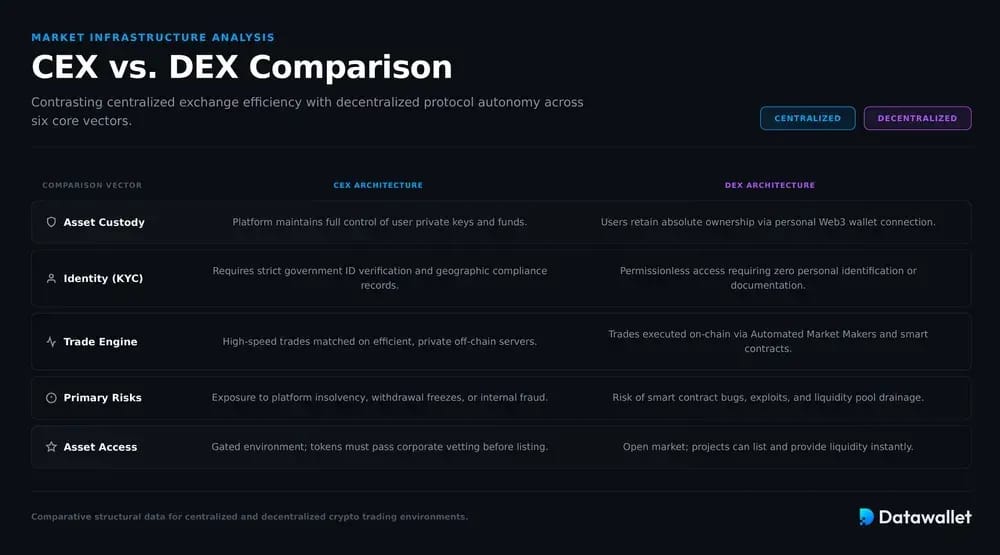Click the MARKET INFRASTRUCTURE ANALYSIS heading
1000x555 pixels.
pos(153,38)
